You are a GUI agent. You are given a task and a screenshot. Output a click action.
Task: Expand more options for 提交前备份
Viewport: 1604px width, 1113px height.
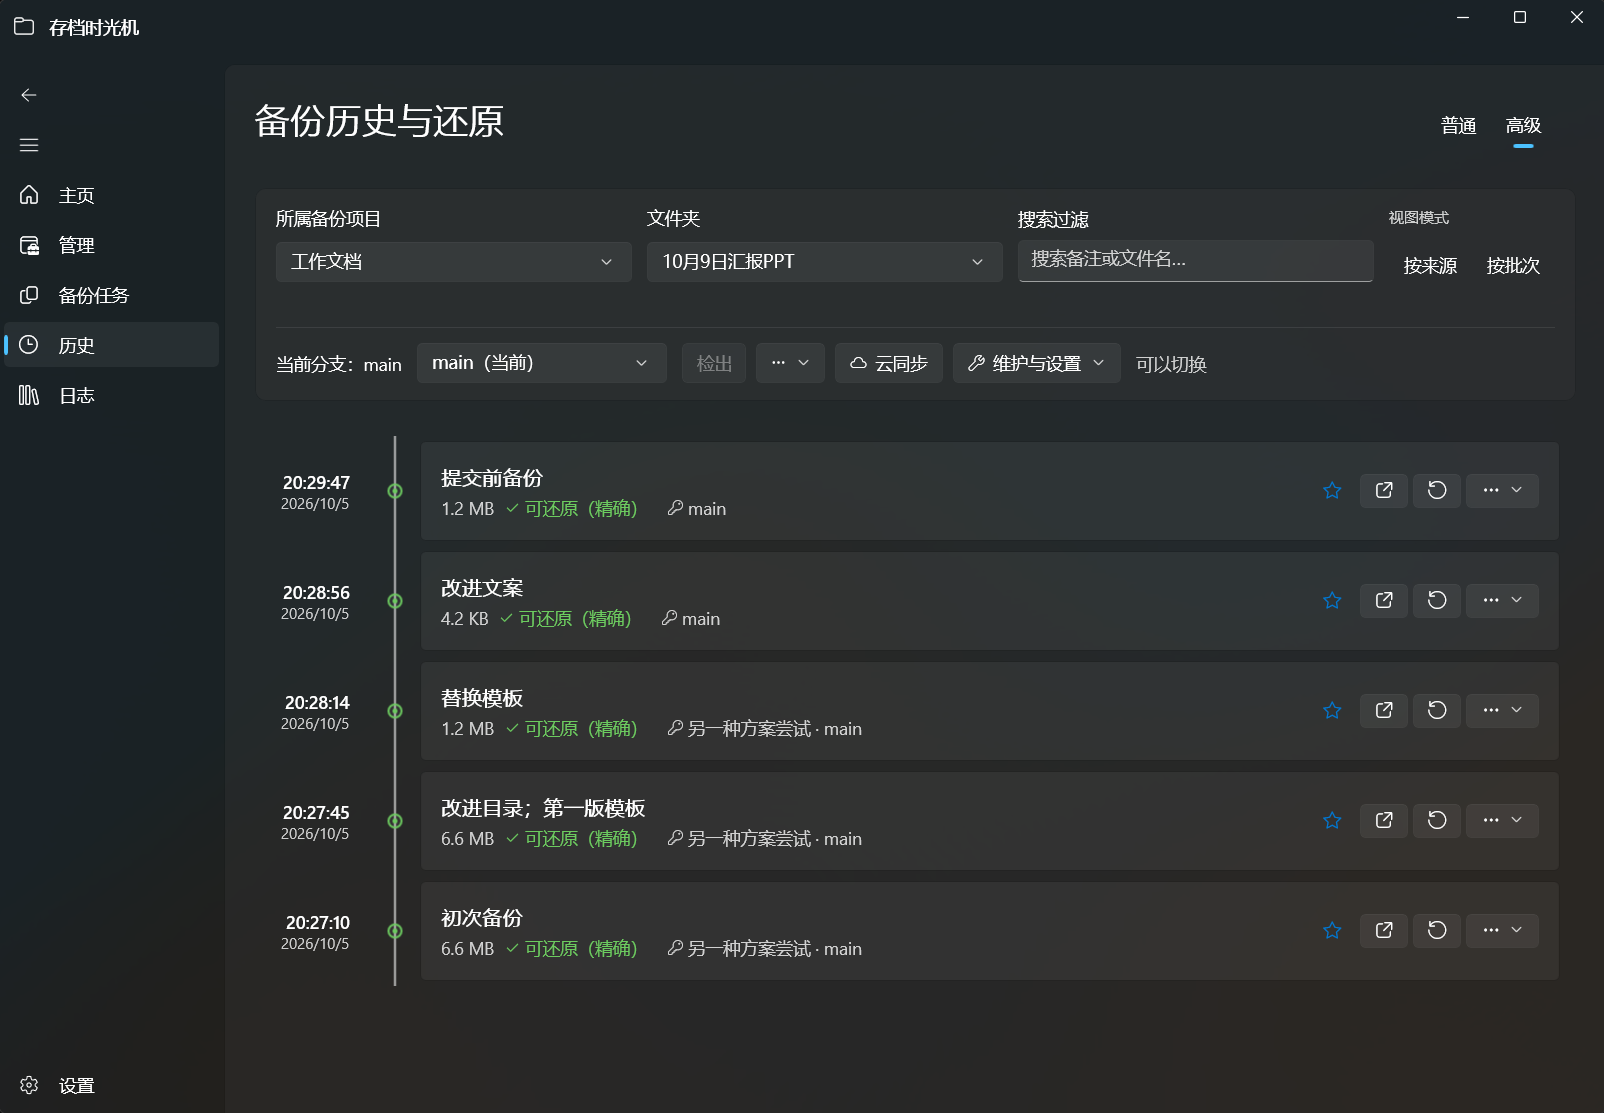1502,490
